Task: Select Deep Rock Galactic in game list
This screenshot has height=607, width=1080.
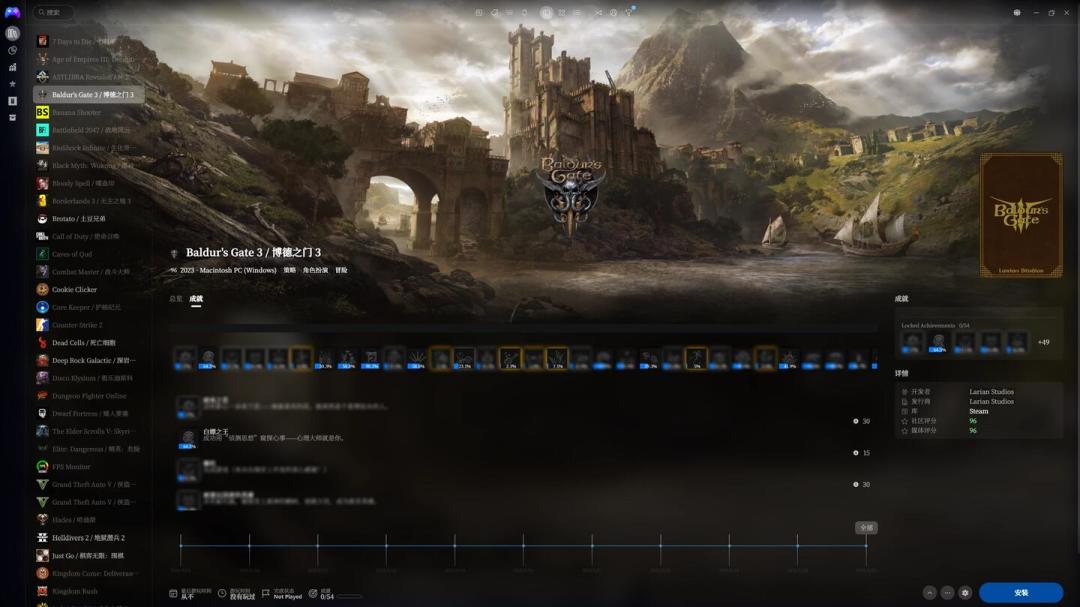Action: click(x=89, y=360)
